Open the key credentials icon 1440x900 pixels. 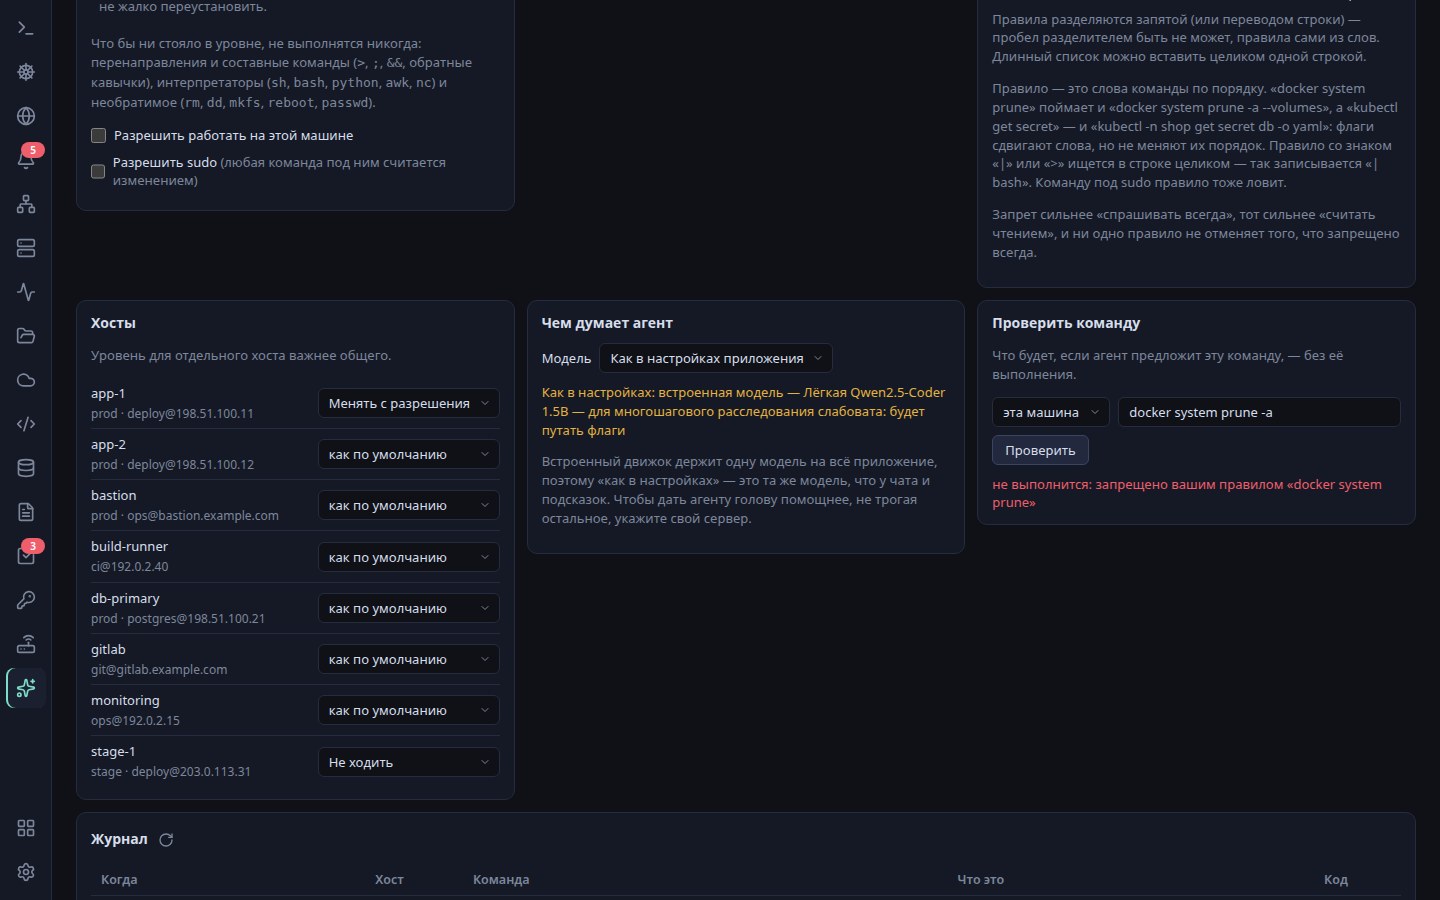pyautogui.click(x=26, y=600)
